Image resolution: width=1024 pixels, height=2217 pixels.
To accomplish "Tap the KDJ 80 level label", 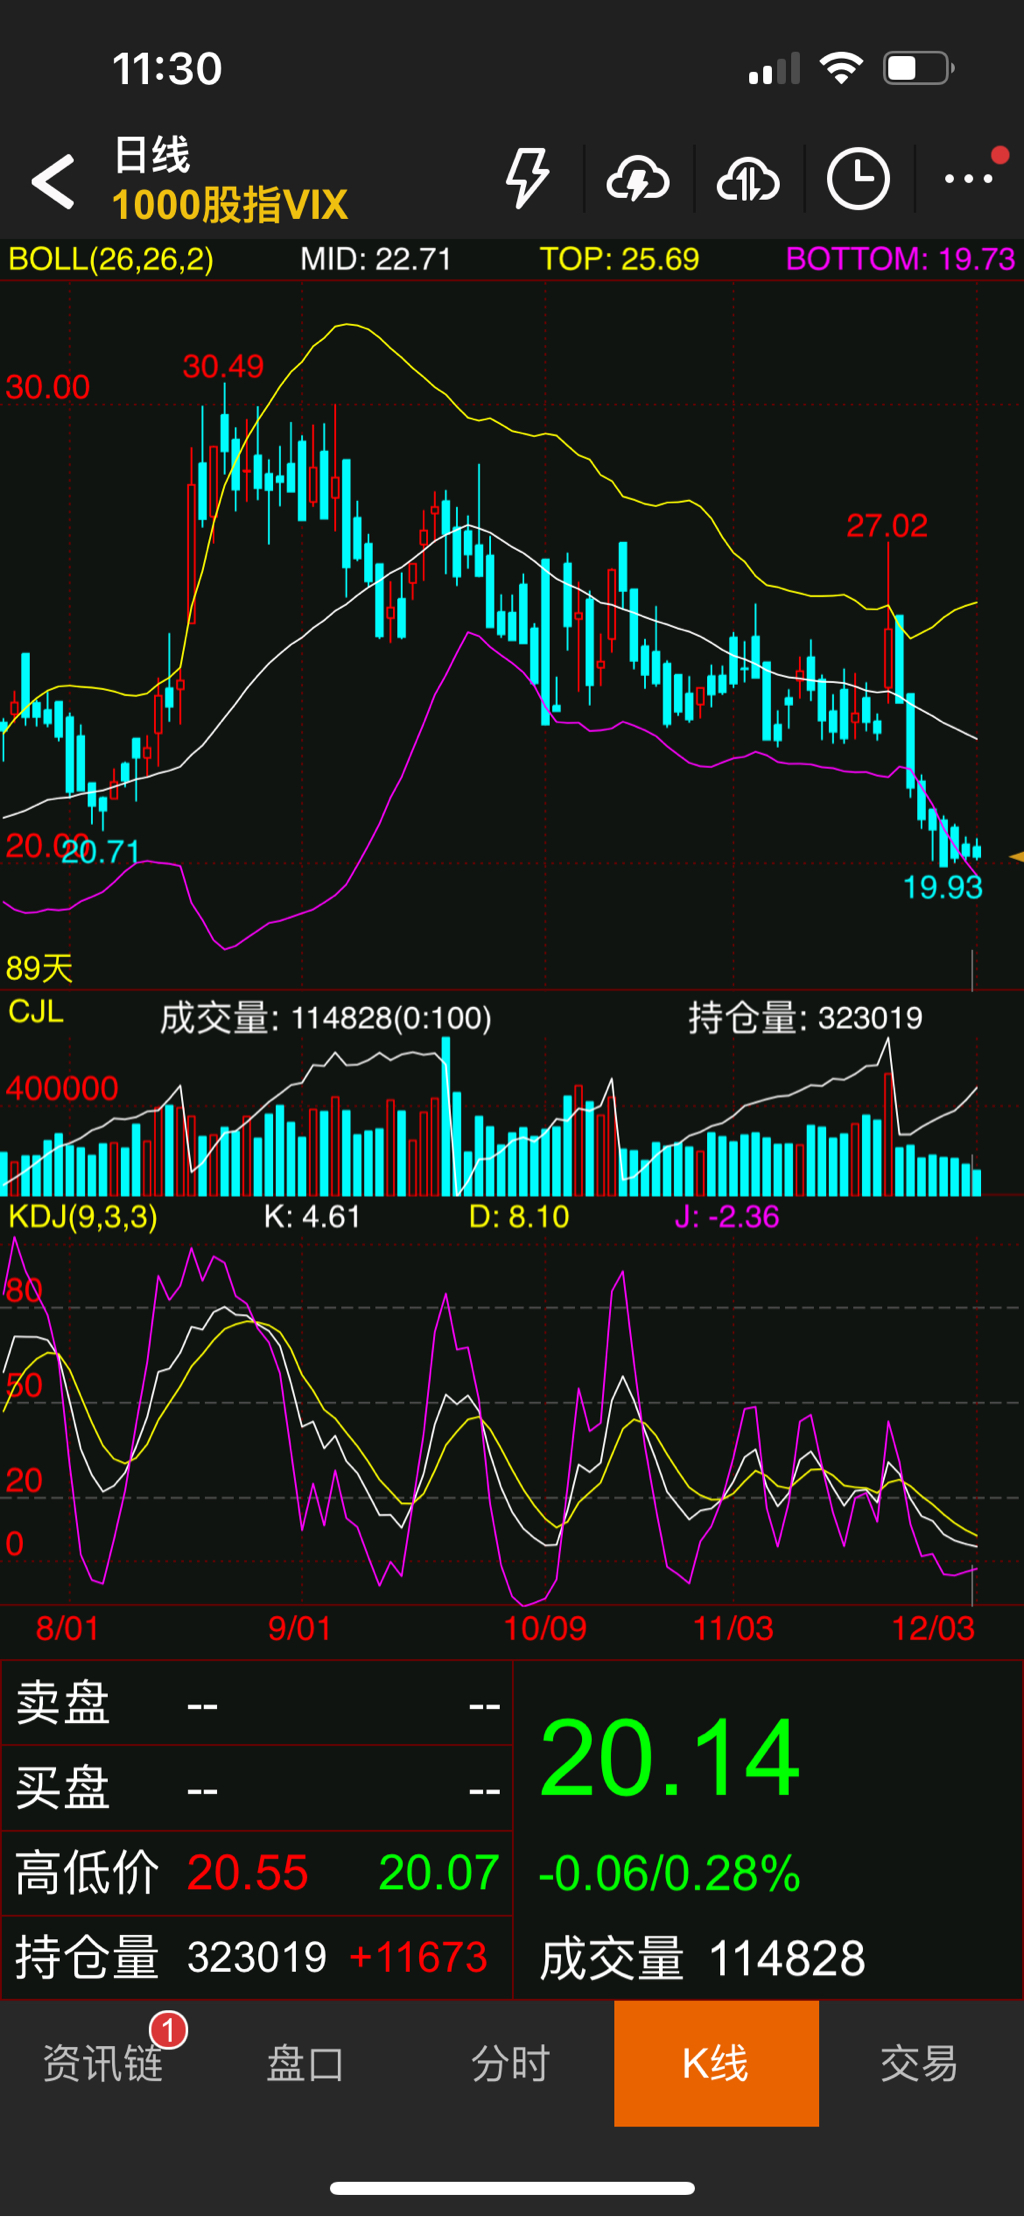I will 24,1290.
